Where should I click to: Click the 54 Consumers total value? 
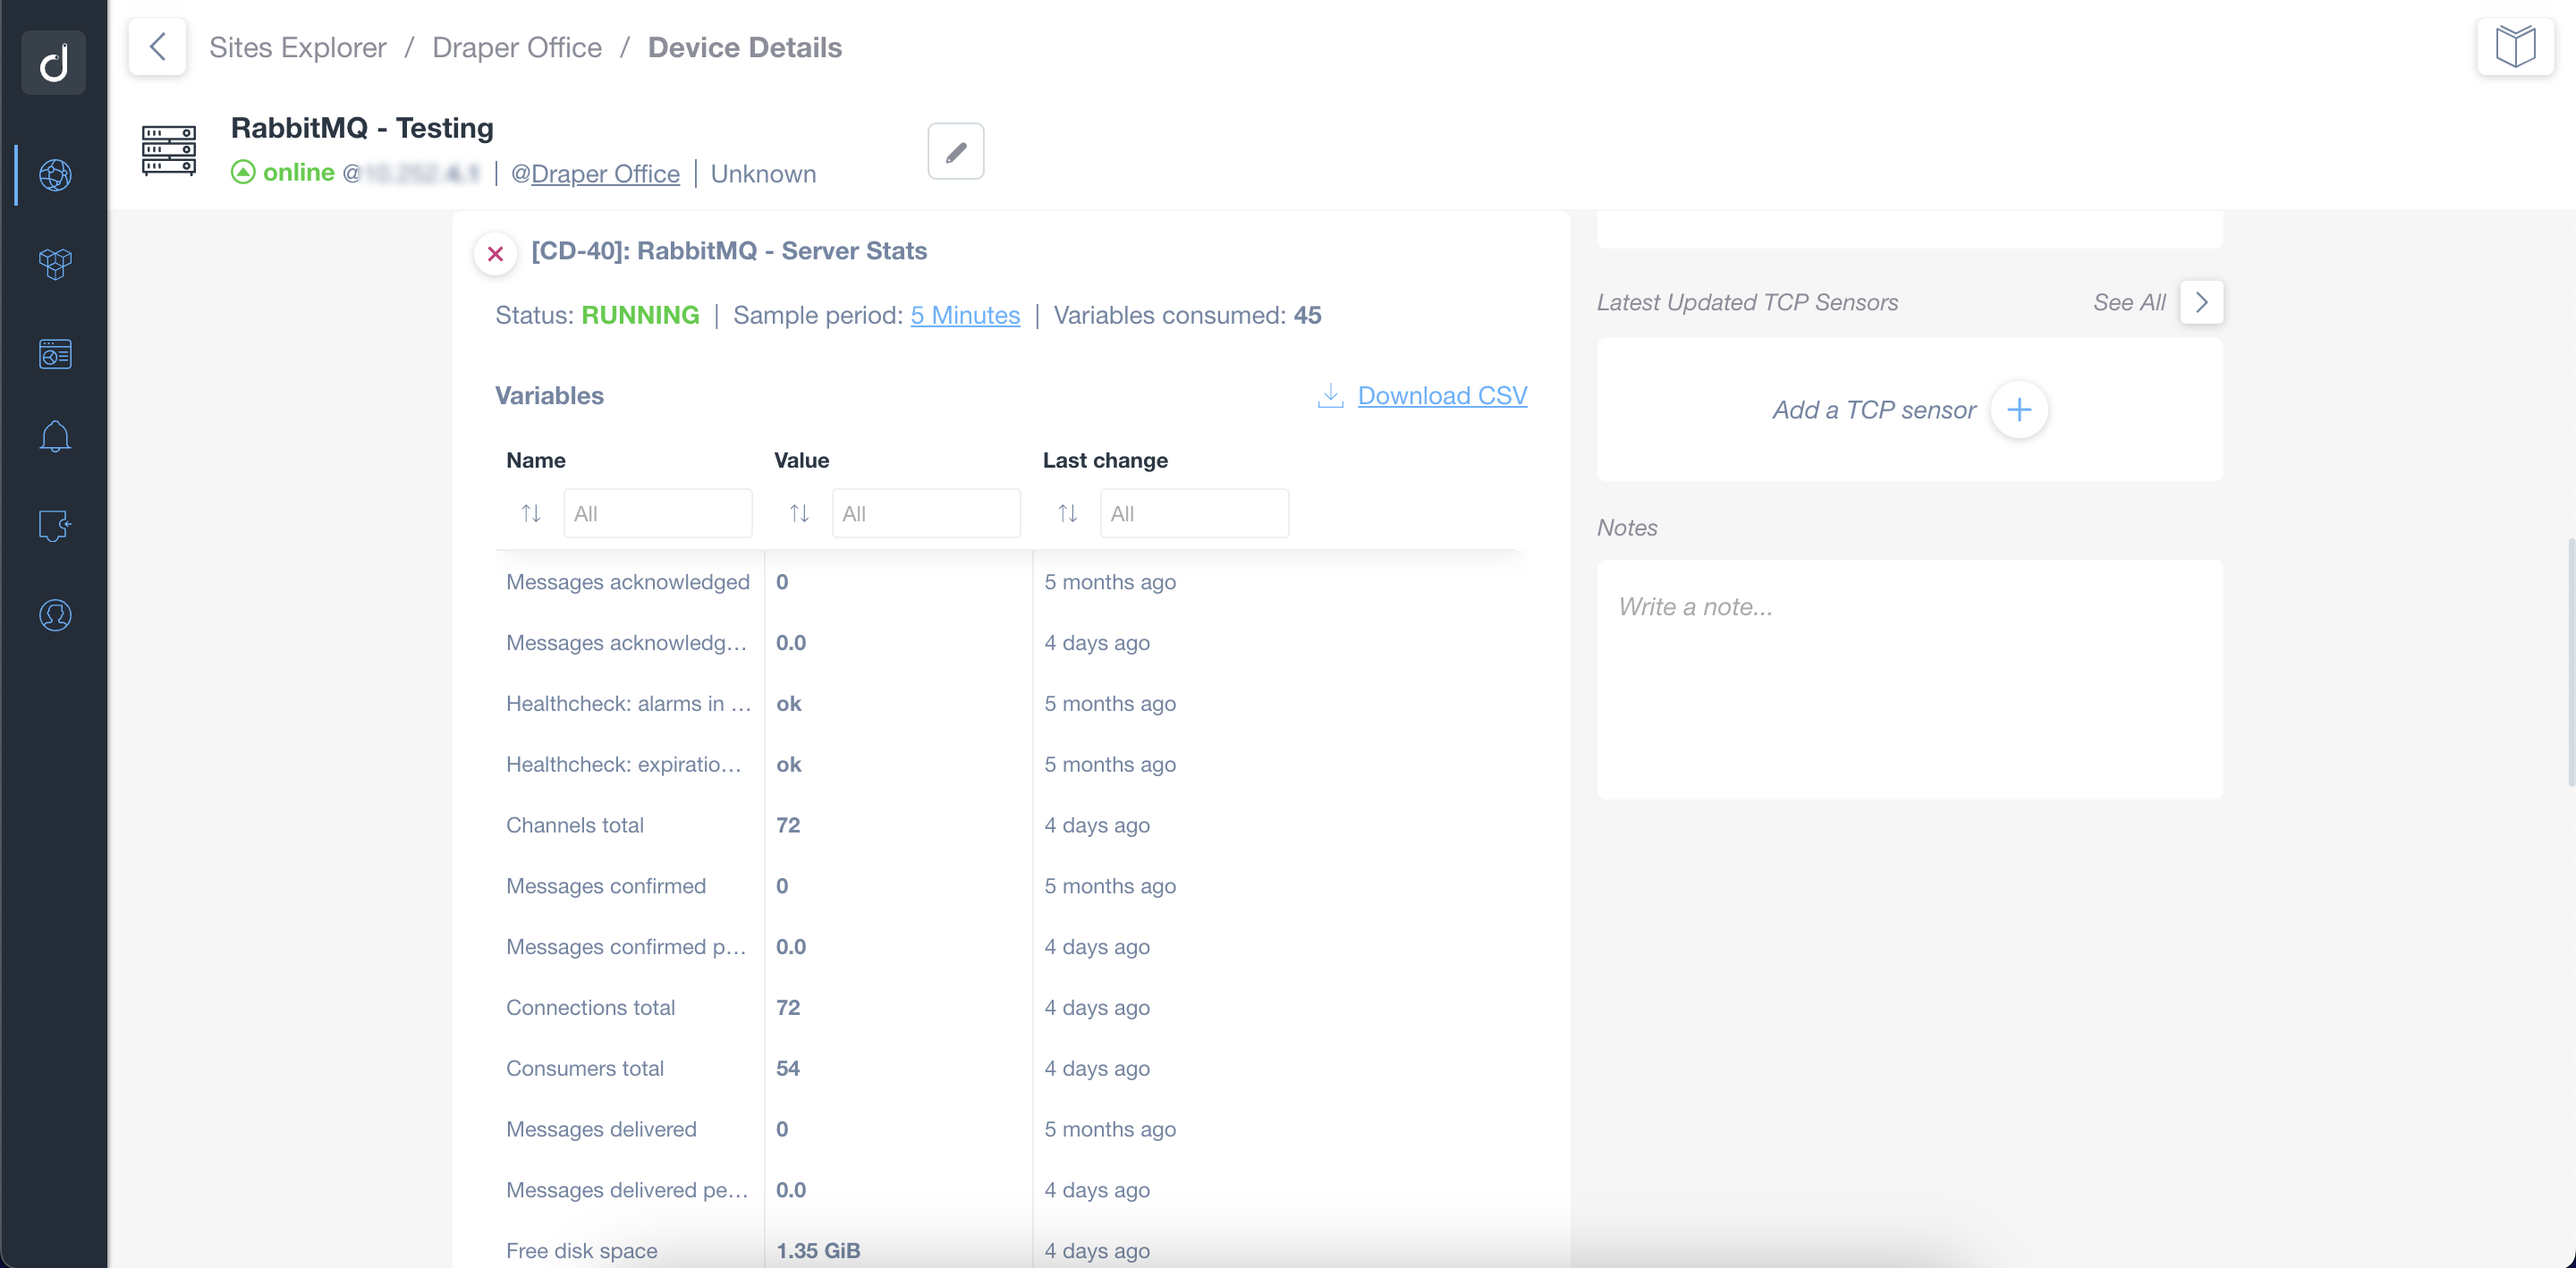click(787, 1068)
